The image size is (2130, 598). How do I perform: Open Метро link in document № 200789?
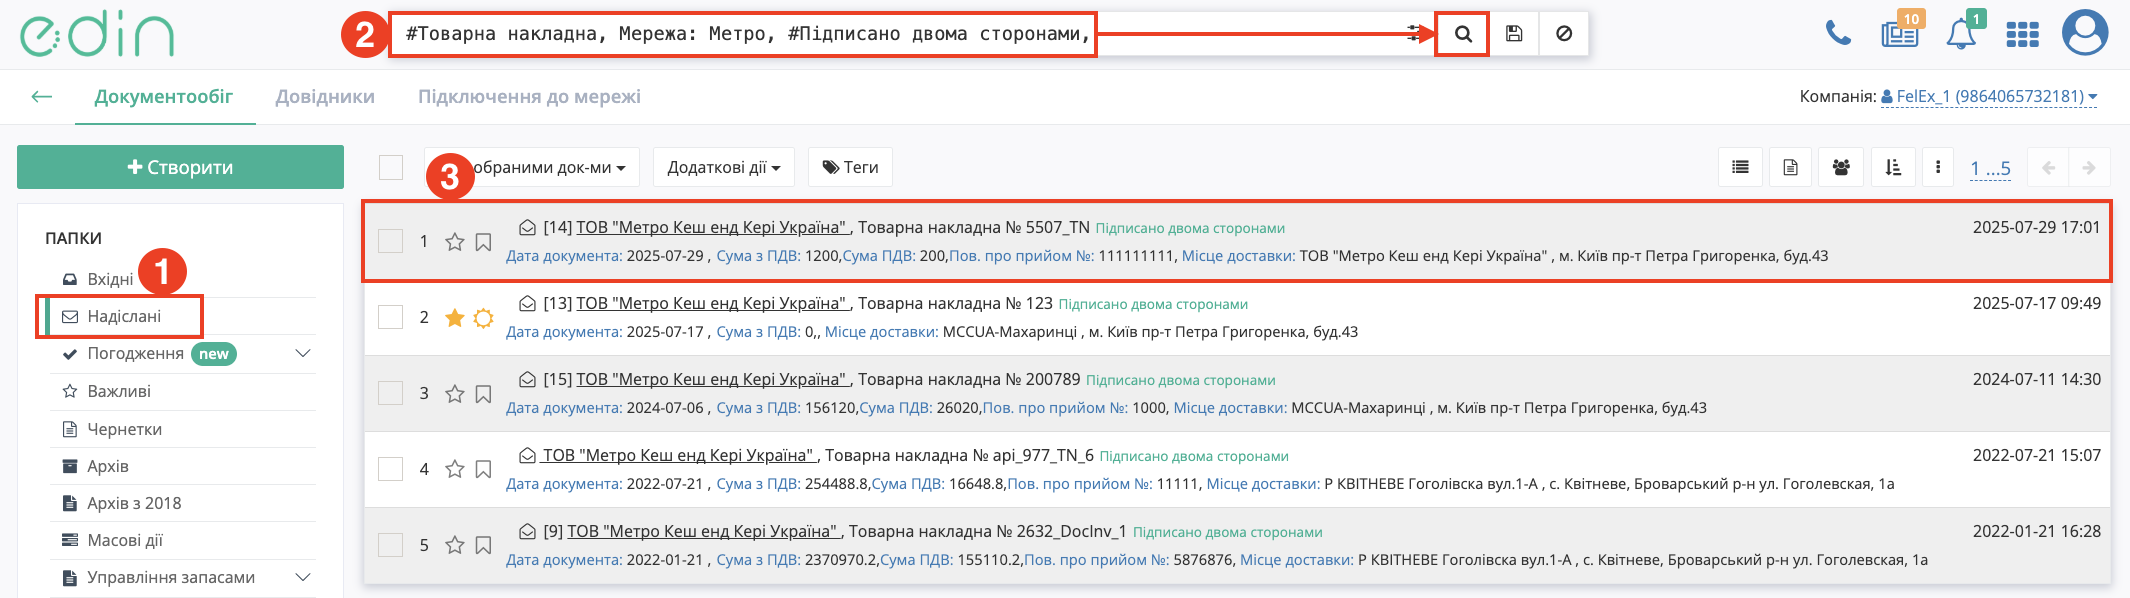point(712,380)
